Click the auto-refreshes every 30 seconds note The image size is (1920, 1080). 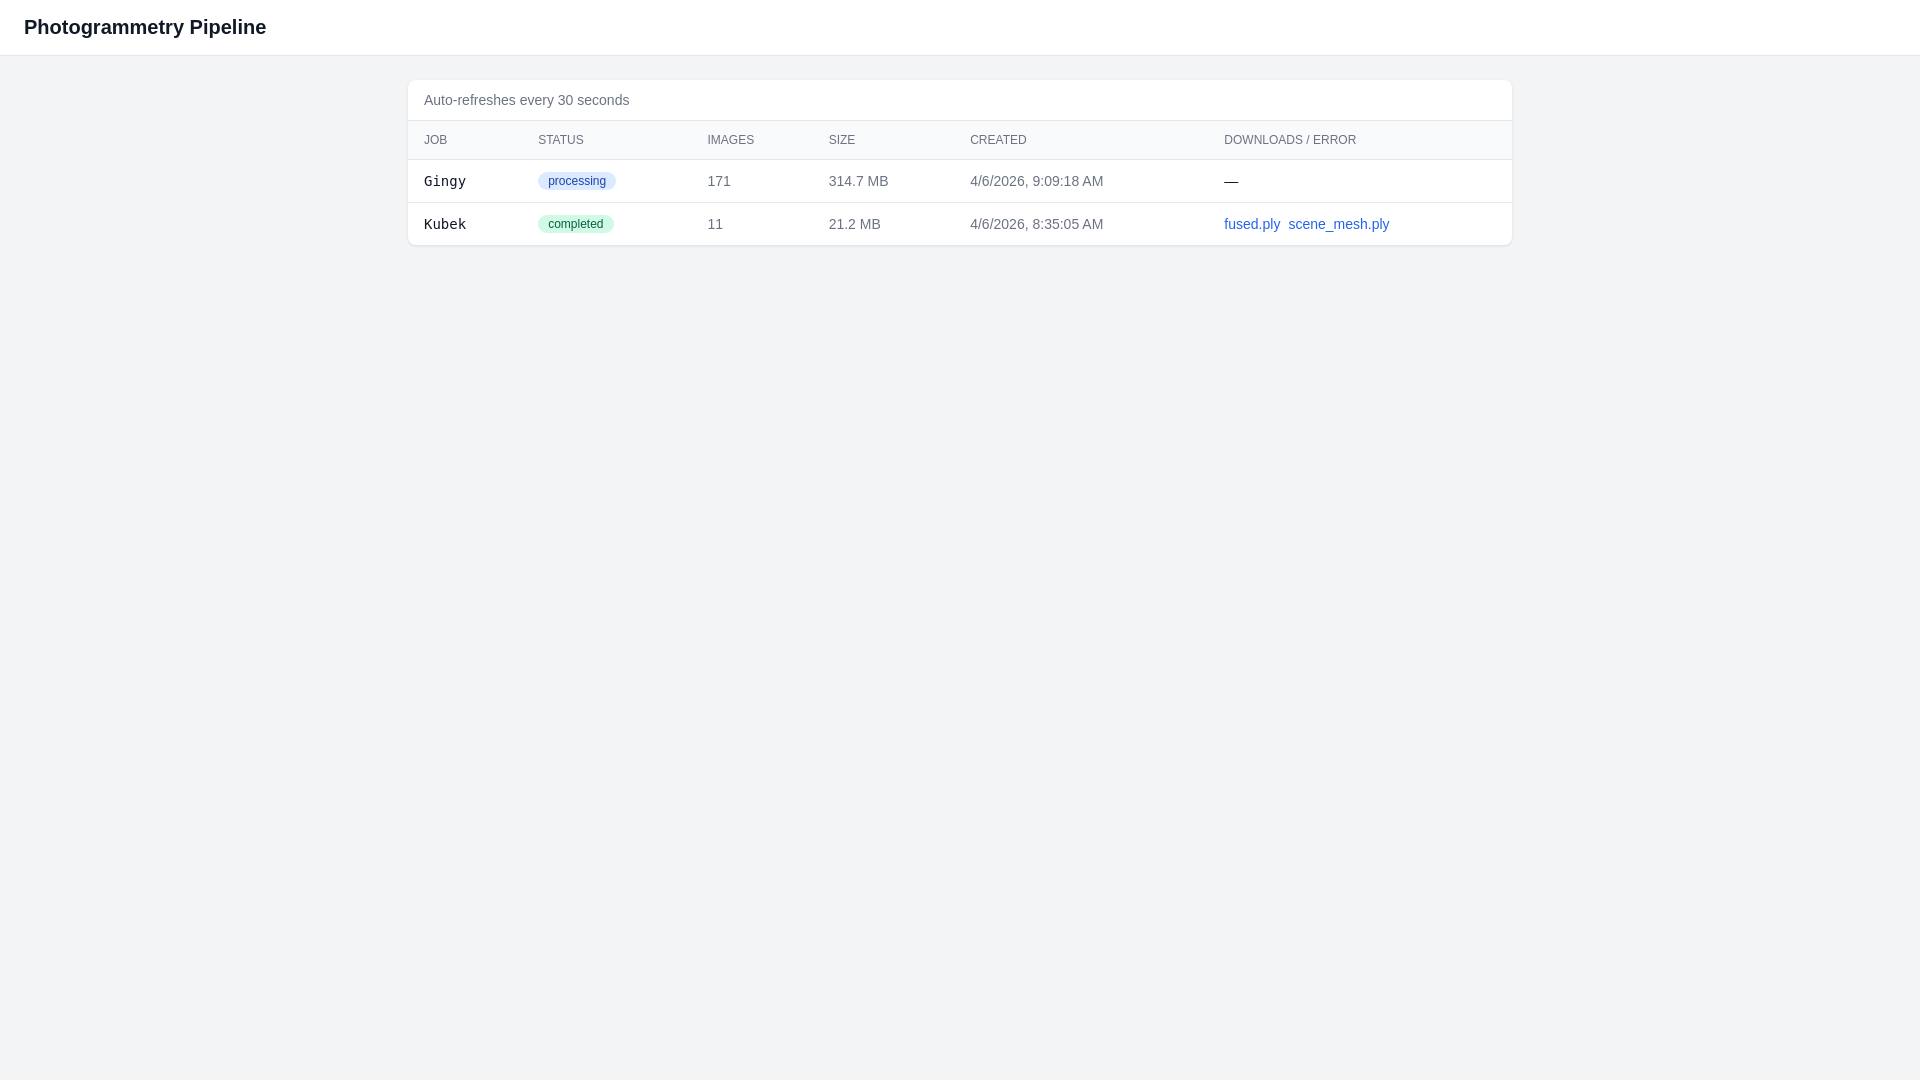click(x=527, y=100)
